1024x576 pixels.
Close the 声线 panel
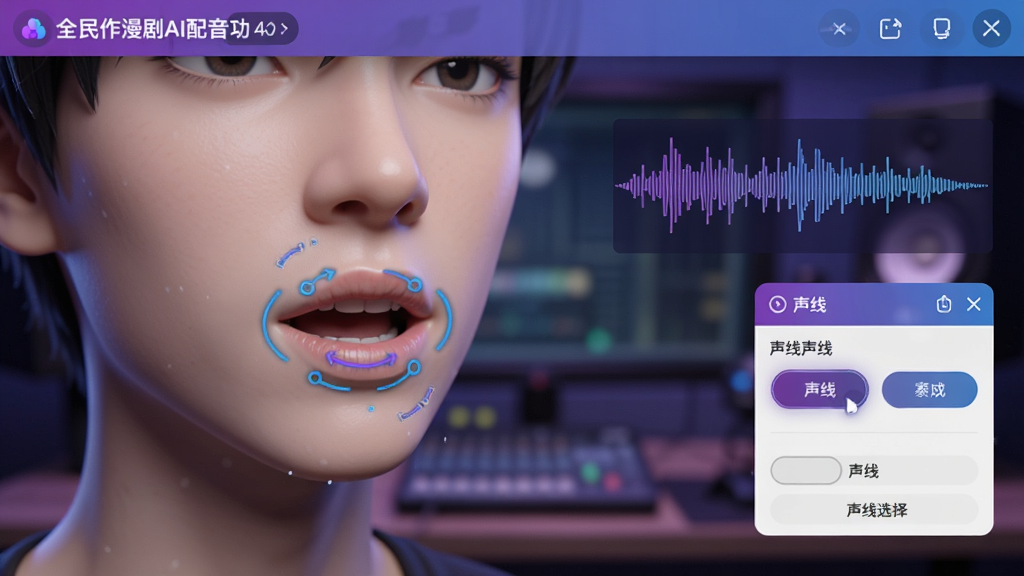[x=974, y=304]
